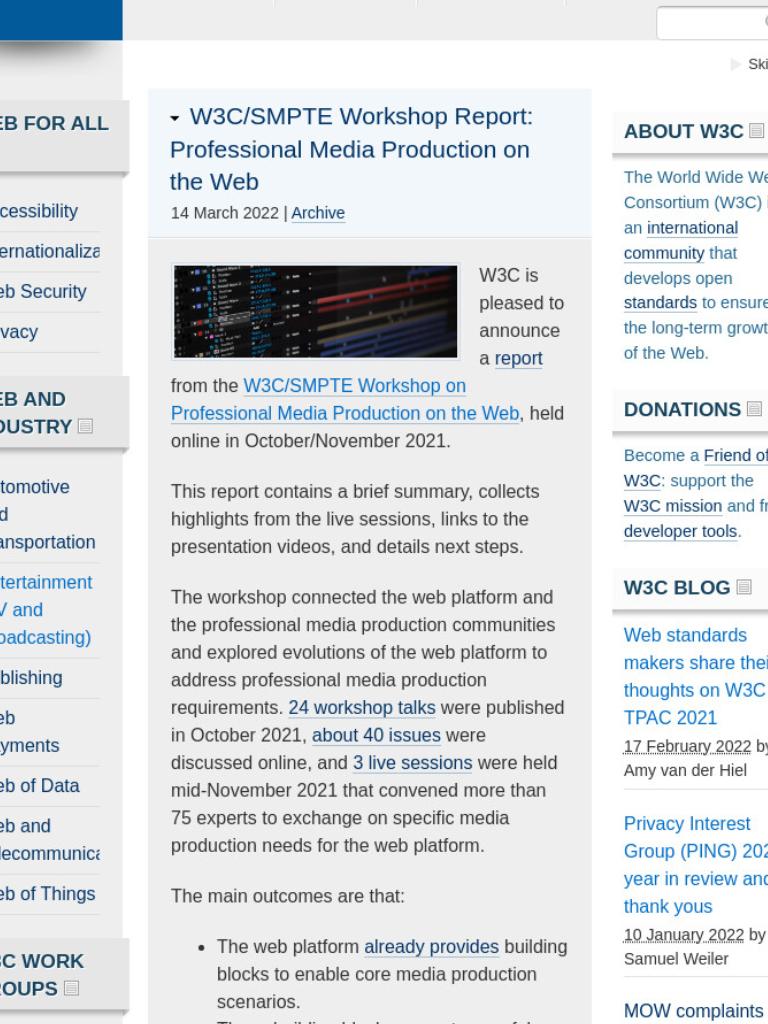The width and height of the screenshot is (768, 1024).
Task: Click the WEB FOR ALL section heading
Action: (x=54, y=123)
